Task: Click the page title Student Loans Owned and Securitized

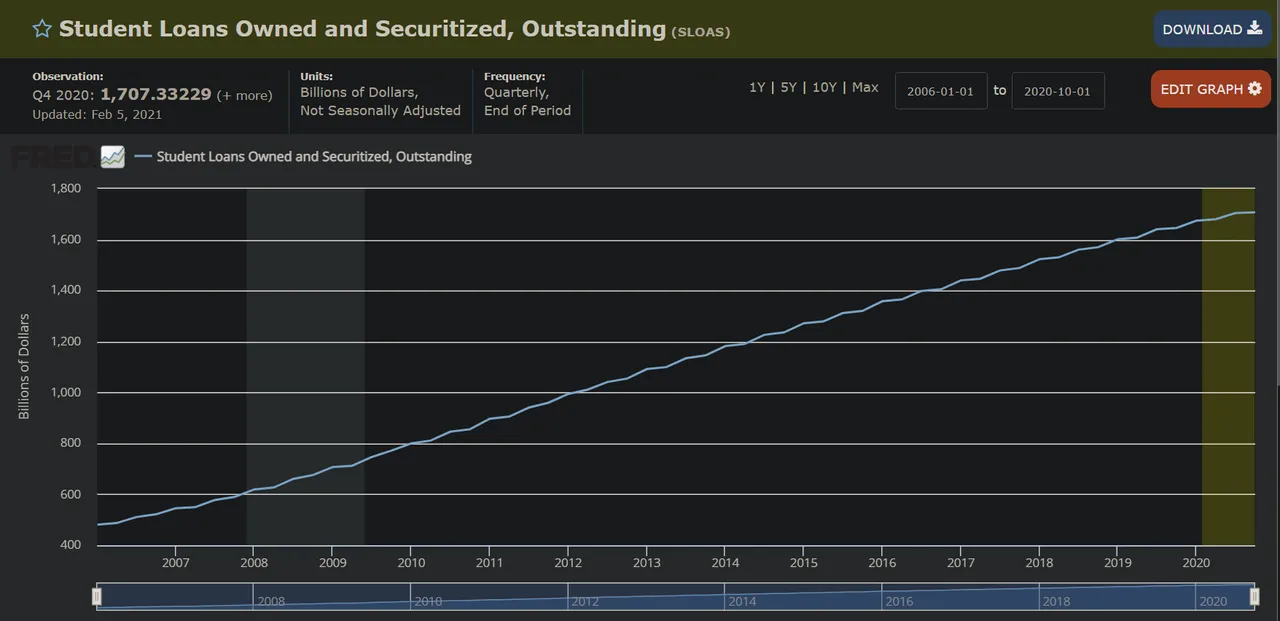Action: point(362,29)
